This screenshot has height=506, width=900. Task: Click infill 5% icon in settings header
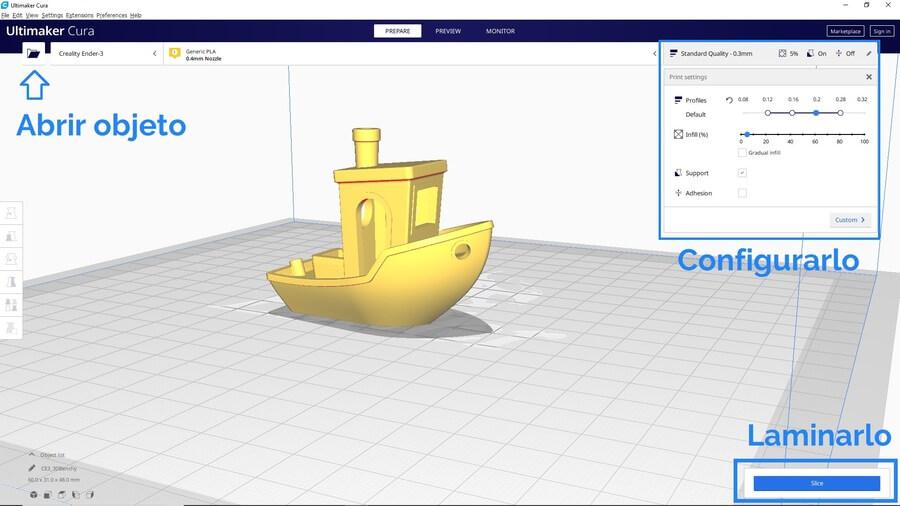click(782, 53)
